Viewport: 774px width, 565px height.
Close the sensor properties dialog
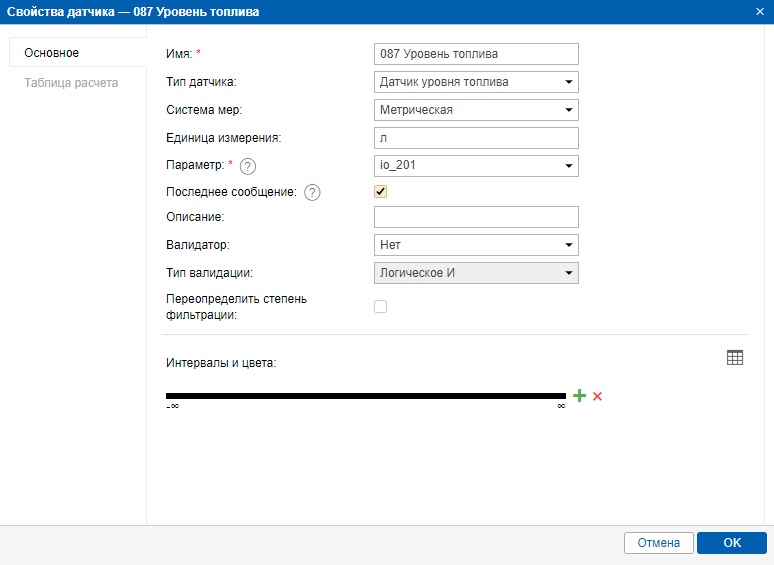click(x=761, y=11)
